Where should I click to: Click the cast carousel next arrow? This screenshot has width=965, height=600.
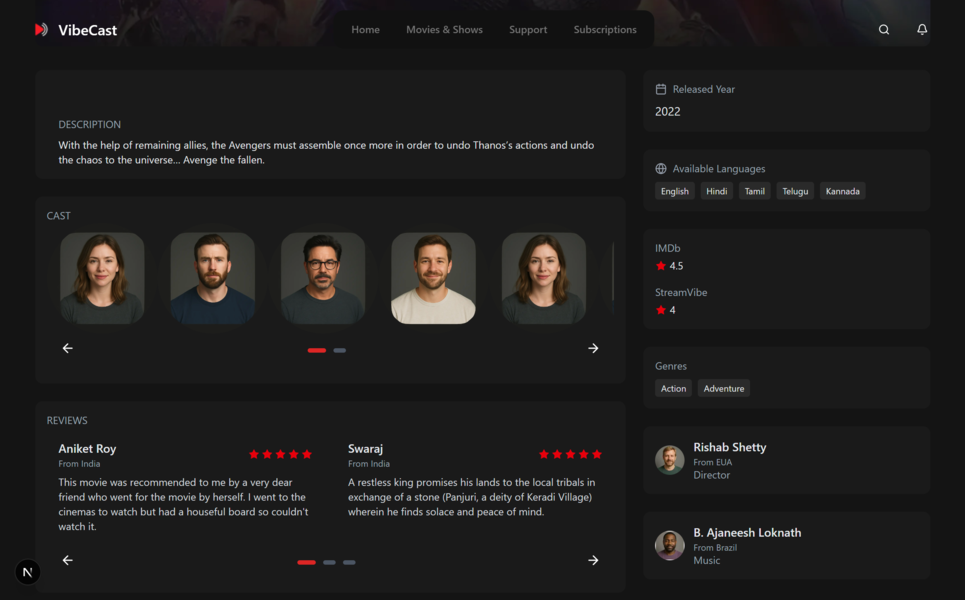pos(593,348)
